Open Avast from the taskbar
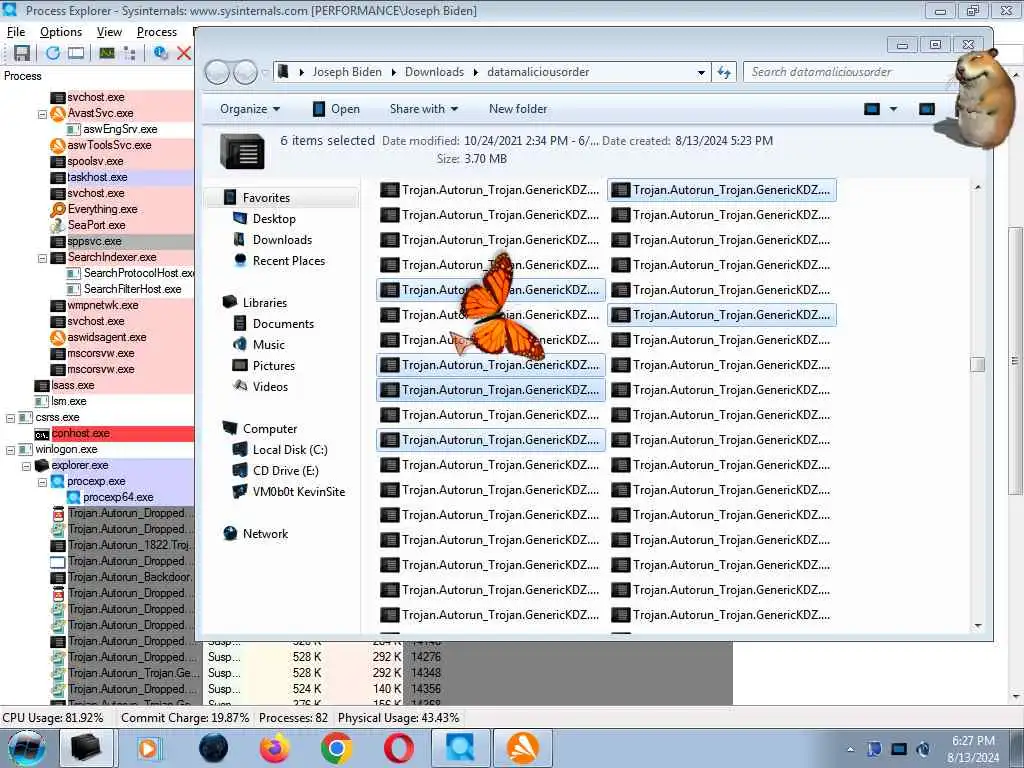Screen dimensions: 1024x768 tap(522, 748)
